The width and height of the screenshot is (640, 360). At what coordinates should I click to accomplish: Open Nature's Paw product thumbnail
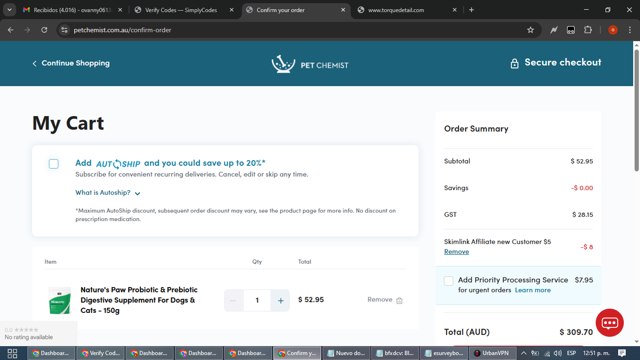[x=60, y=300]
